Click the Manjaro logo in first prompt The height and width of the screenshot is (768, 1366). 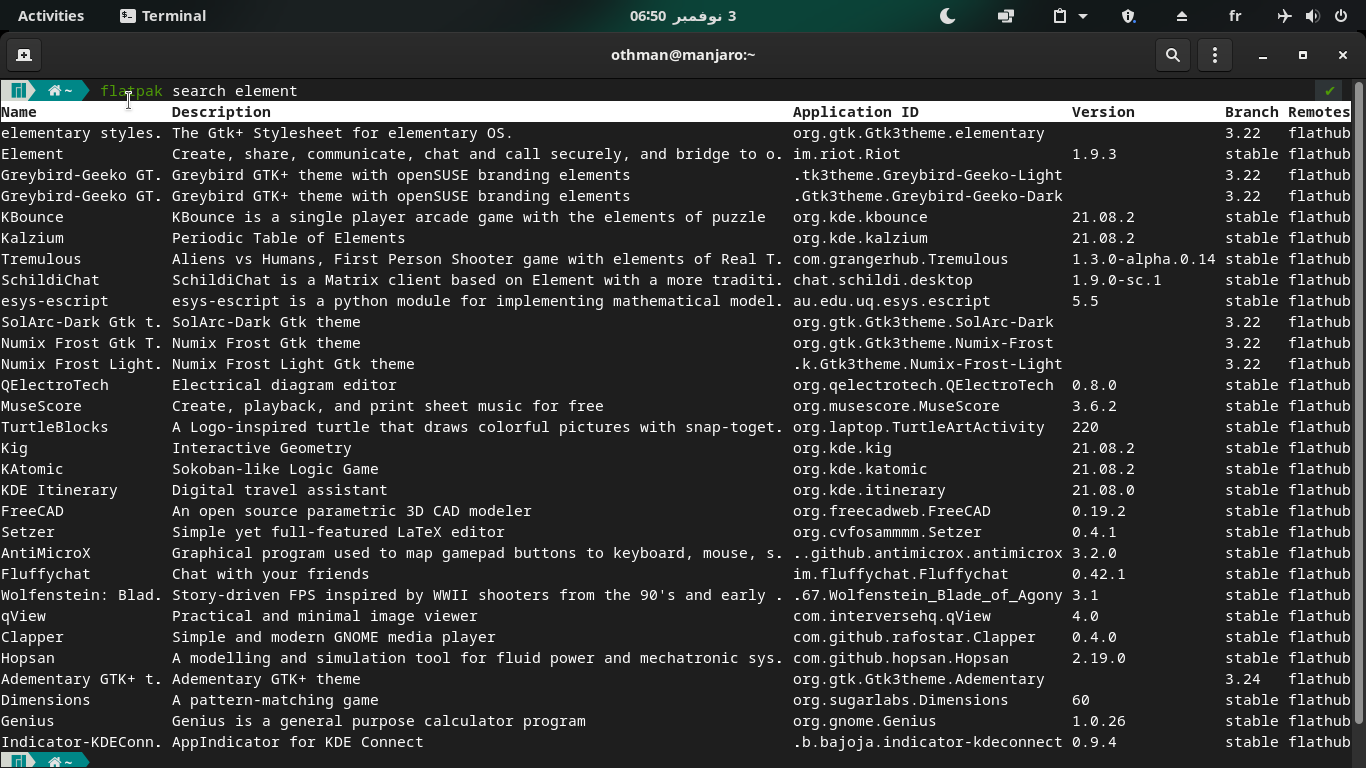pyautogui.click(x=18, y=91)
